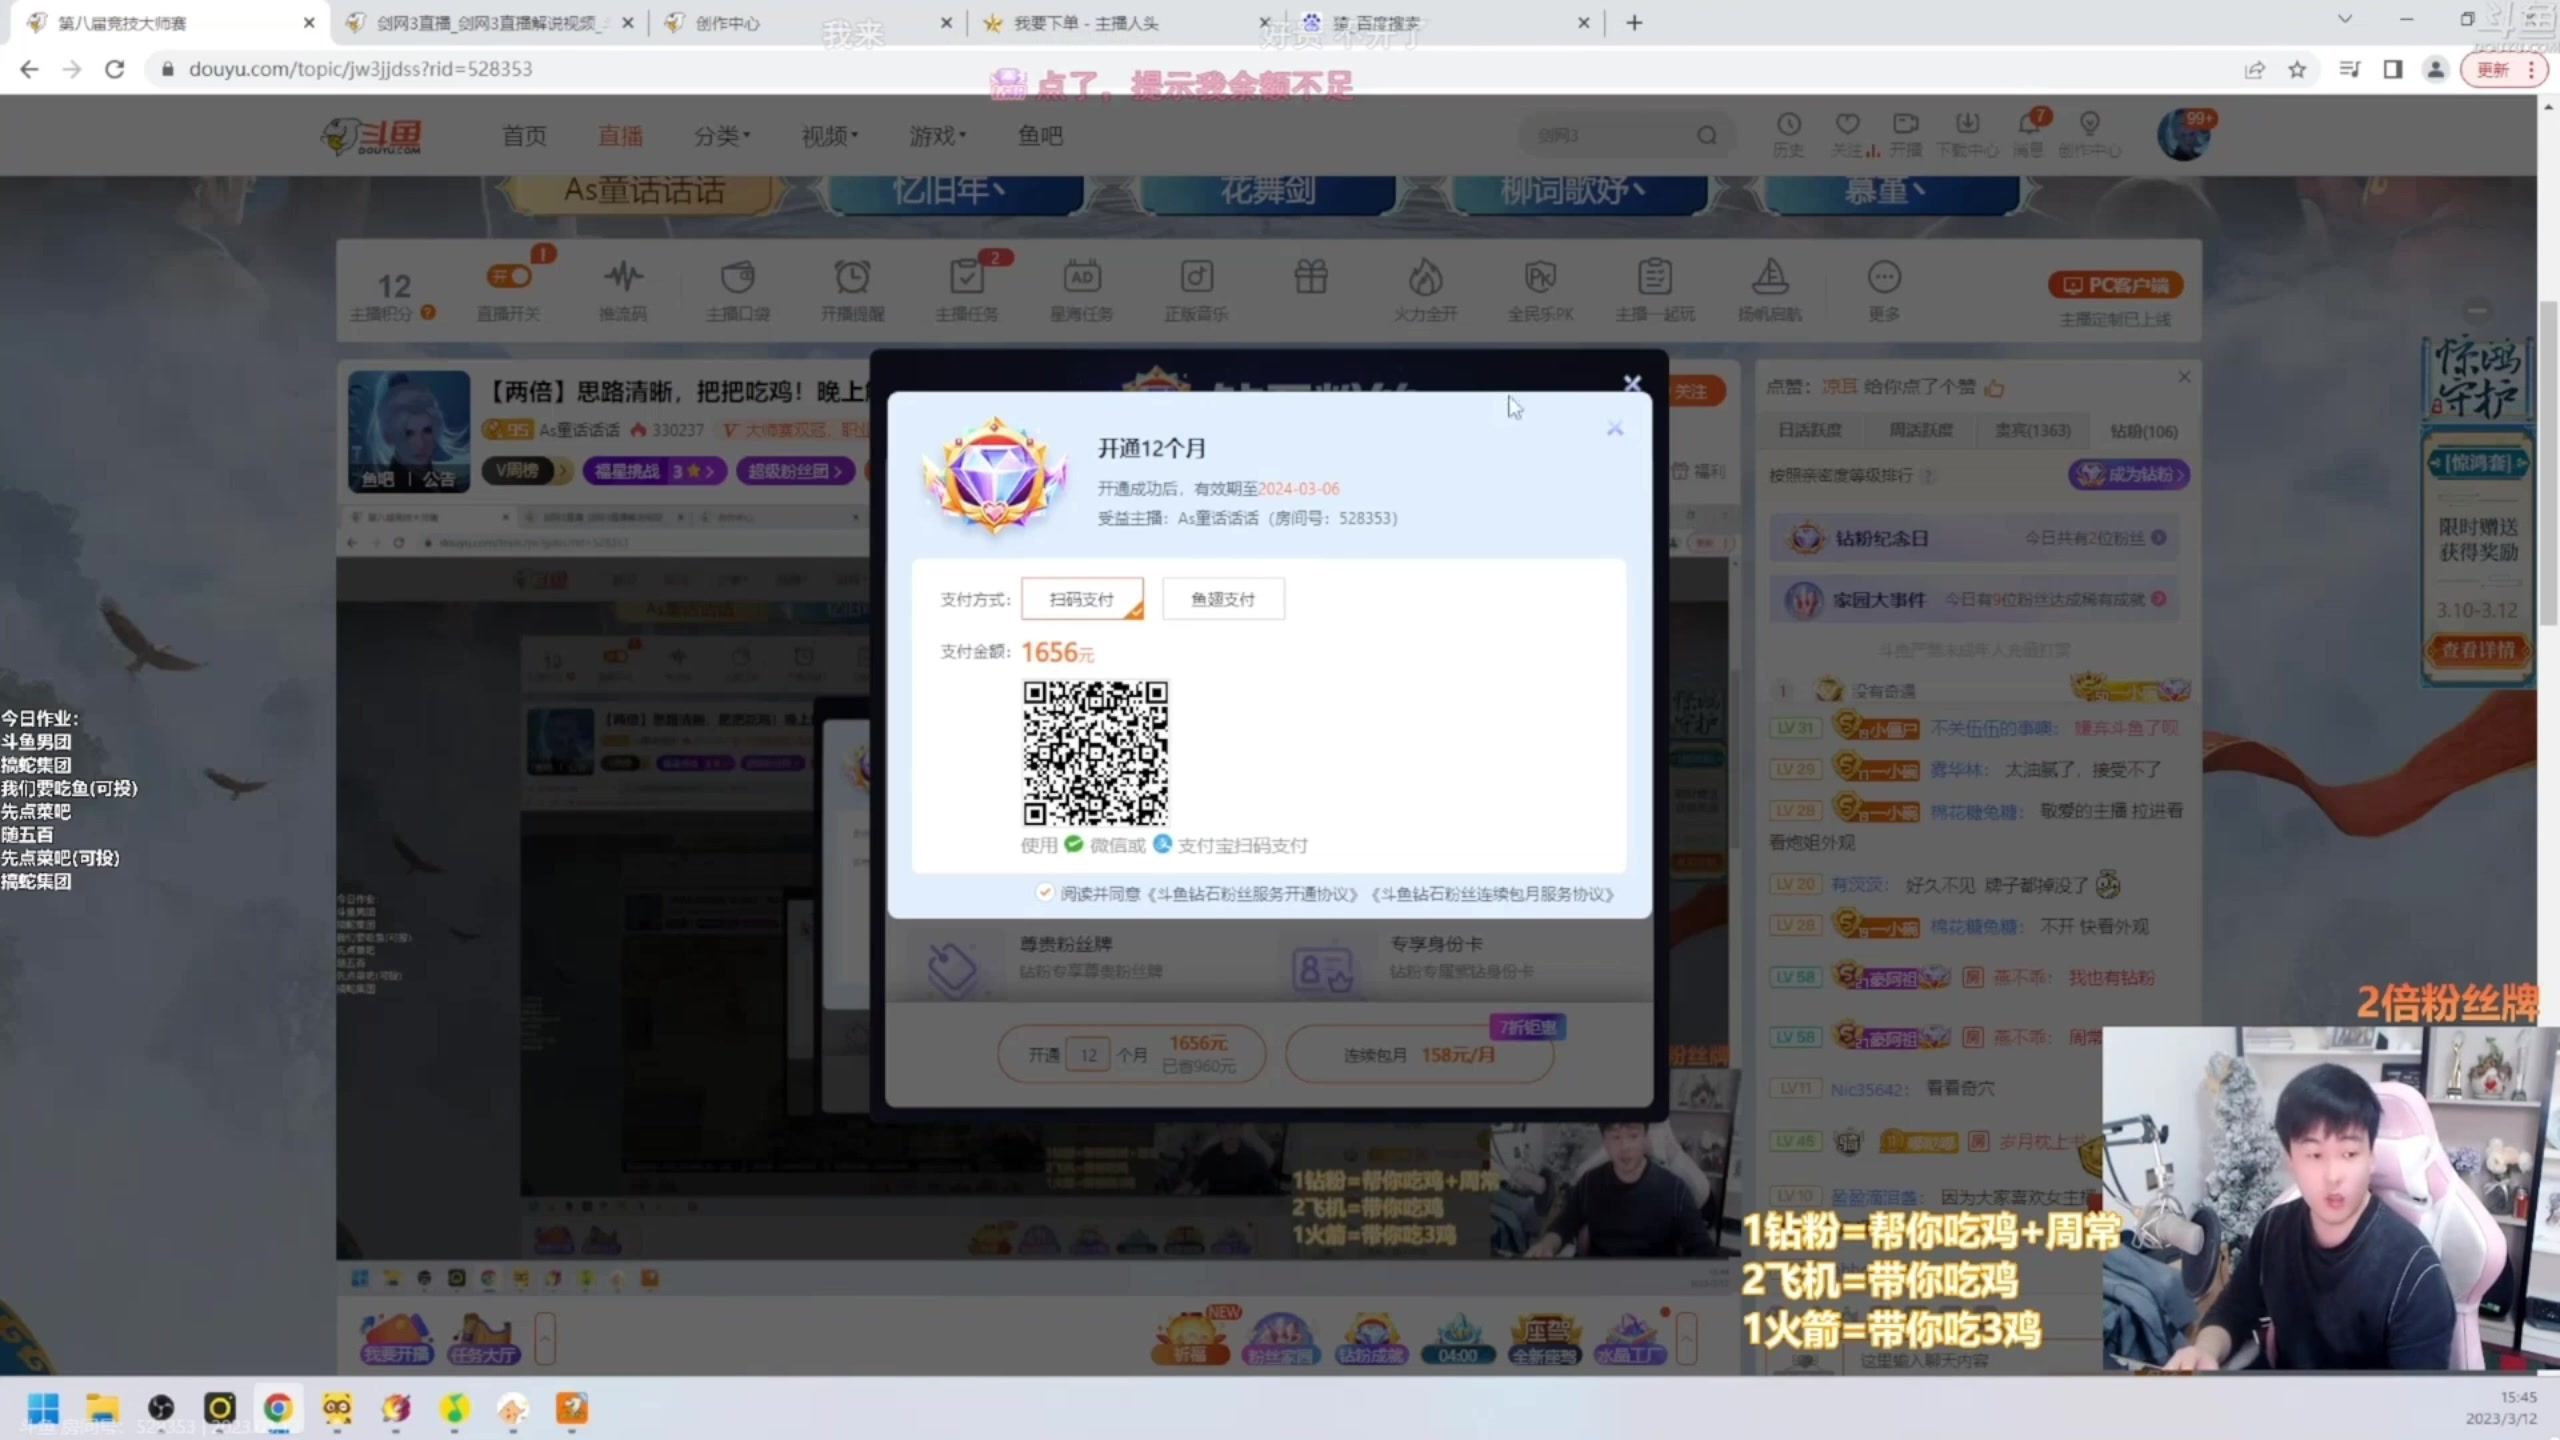Click the 主播积分 help question mark
The image size is (2560, 1440).
pyautogui.click(x=428, y=313)
